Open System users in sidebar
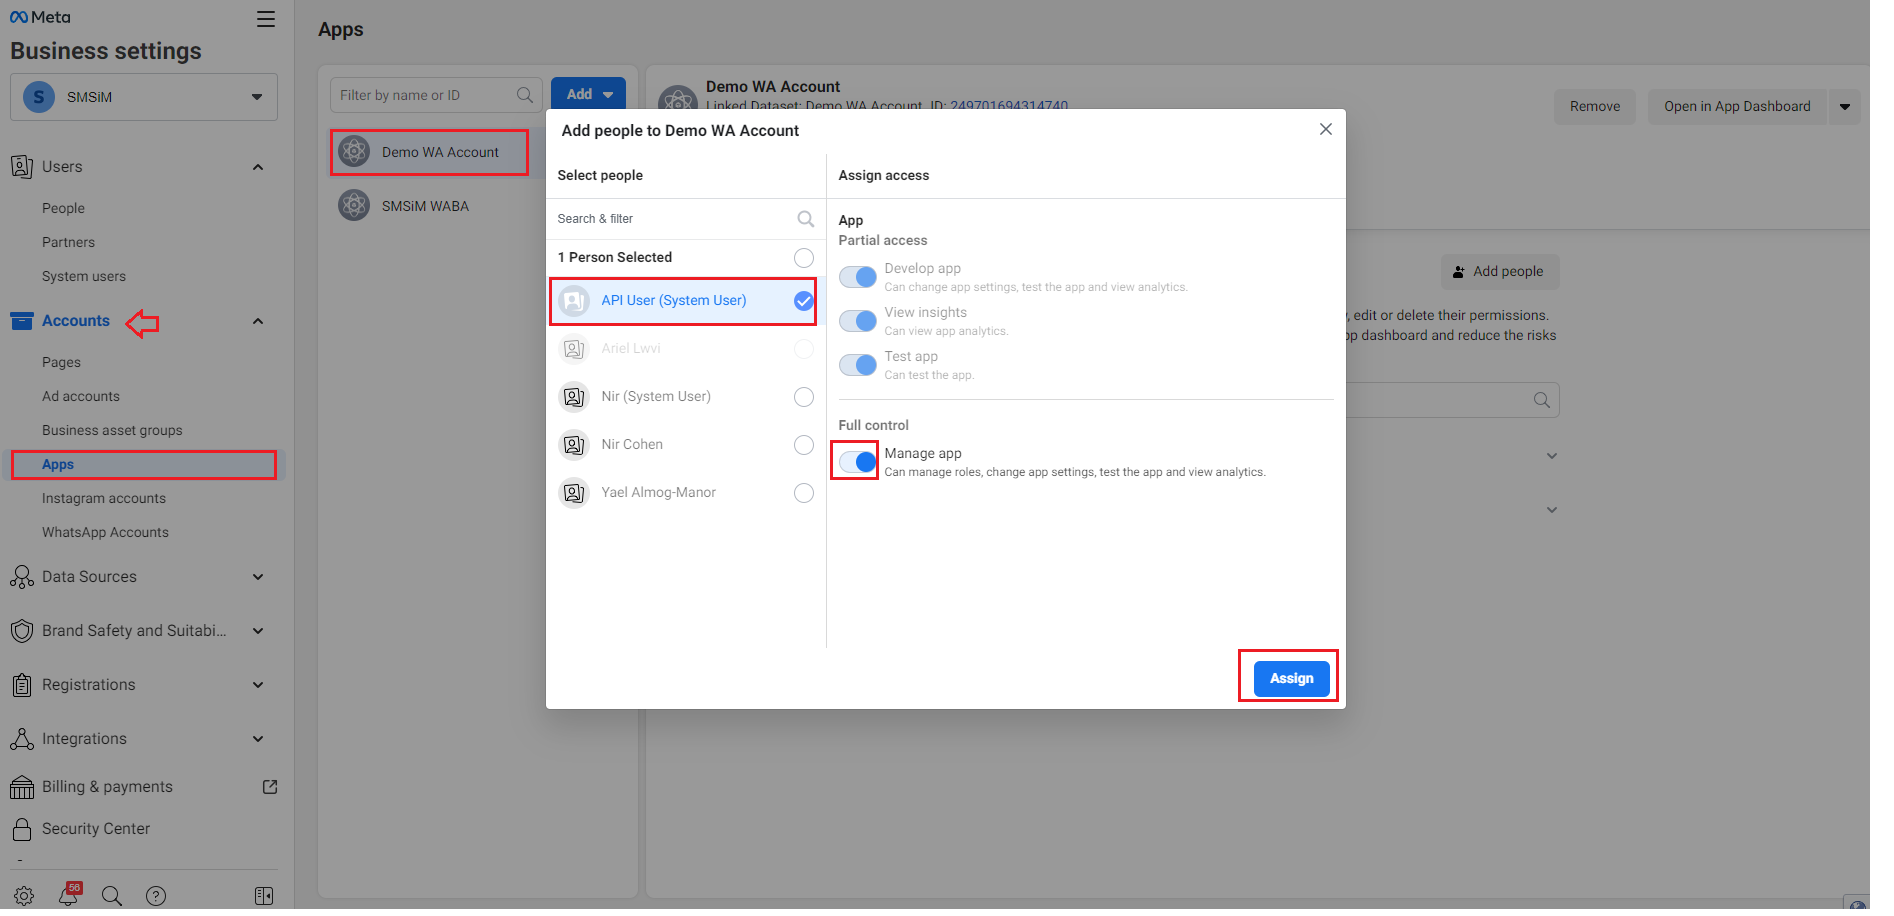Viewport: 1894px width, 916px height. [x=84, y=276]
